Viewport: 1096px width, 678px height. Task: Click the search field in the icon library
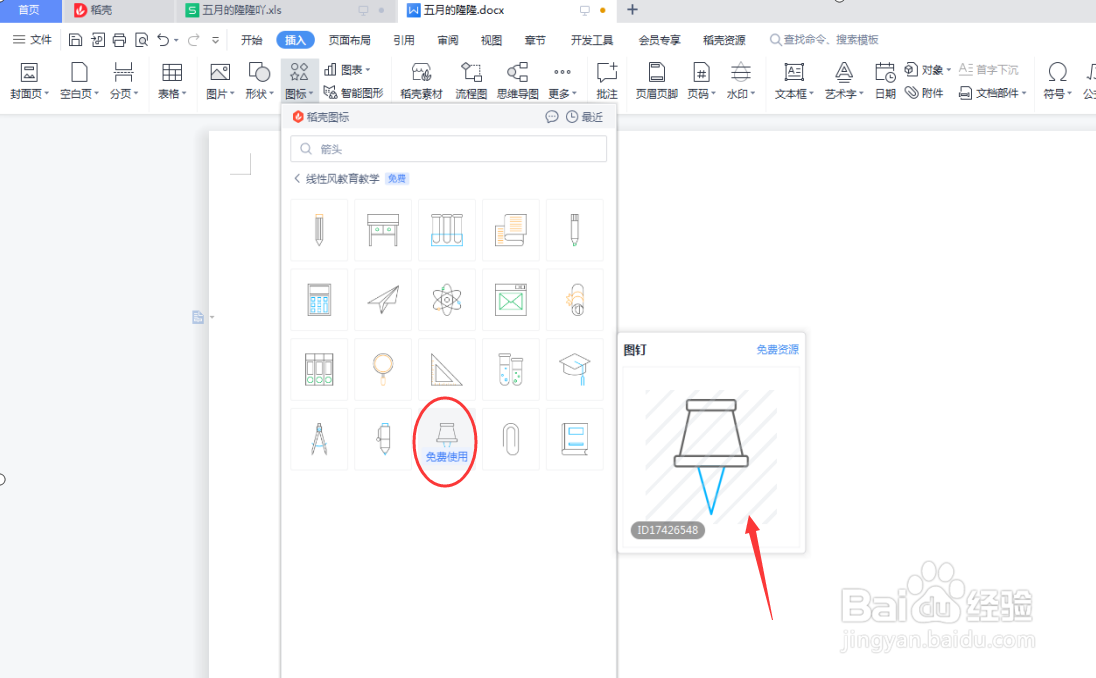(x=447, y=147)
